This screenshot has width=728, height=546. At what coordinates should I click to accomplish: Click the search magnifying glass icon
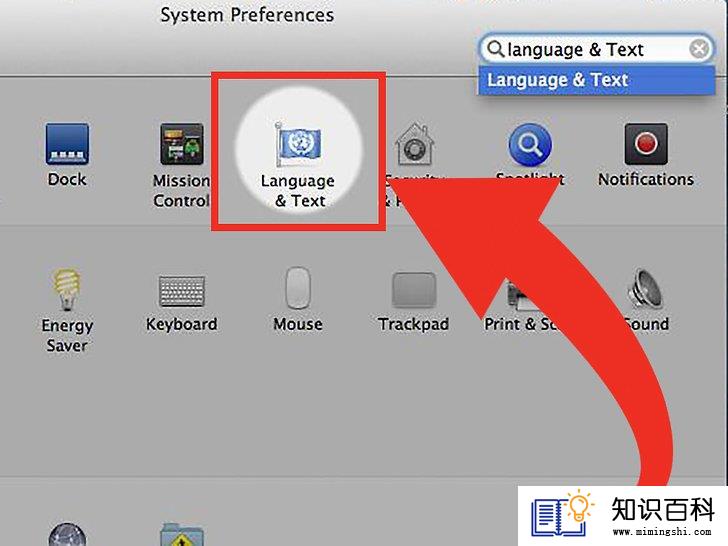(496, 49)
